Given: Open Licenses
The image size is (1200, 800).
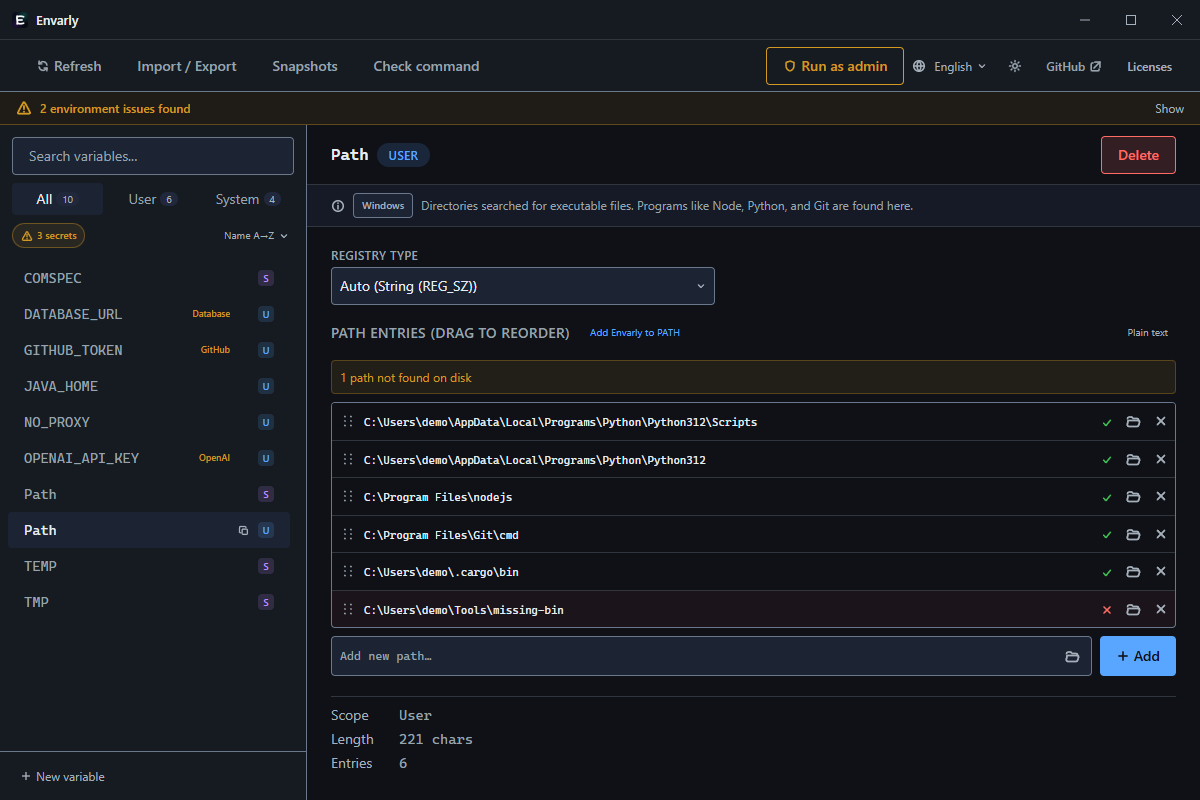Looking at the screenshot, I should [x=1149, y=66].
